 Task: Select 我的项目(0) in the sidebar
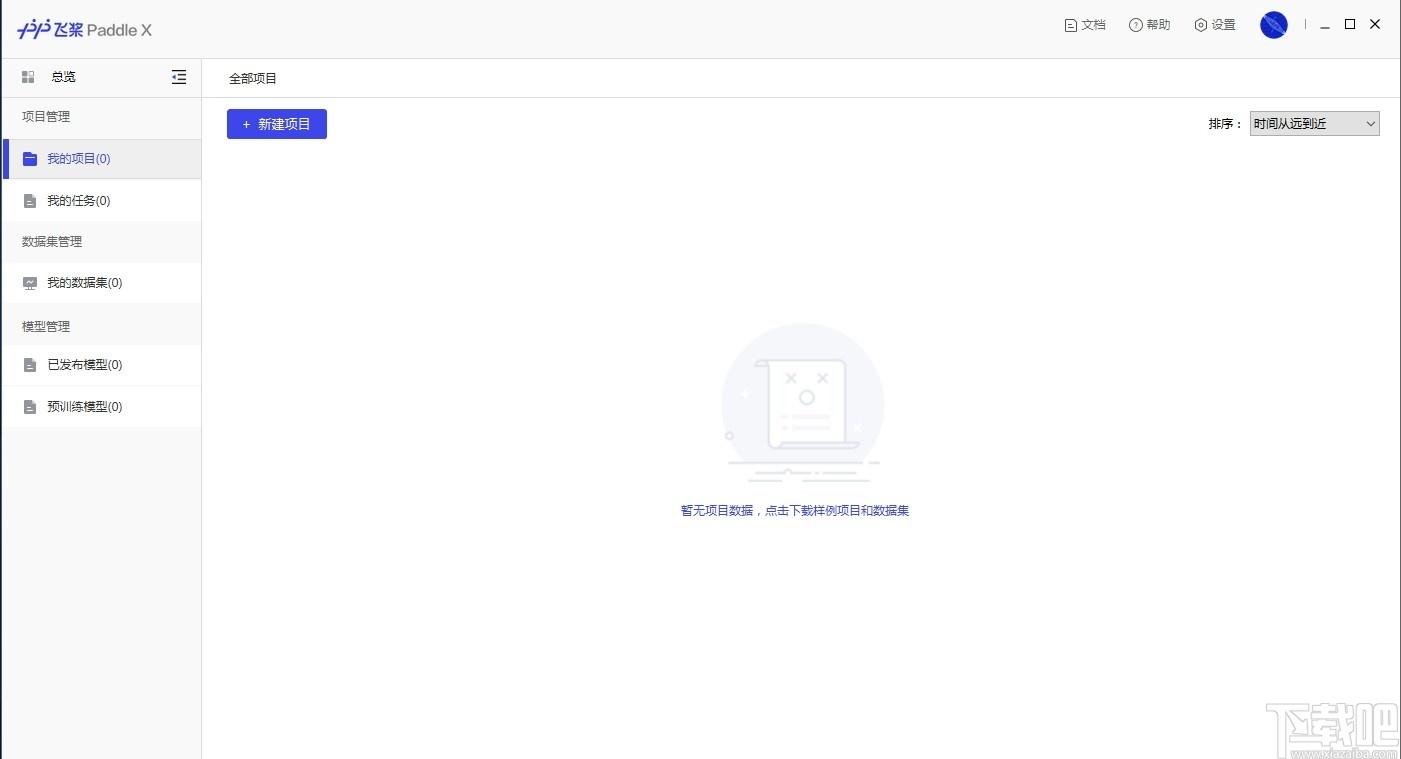coord(101,159)
